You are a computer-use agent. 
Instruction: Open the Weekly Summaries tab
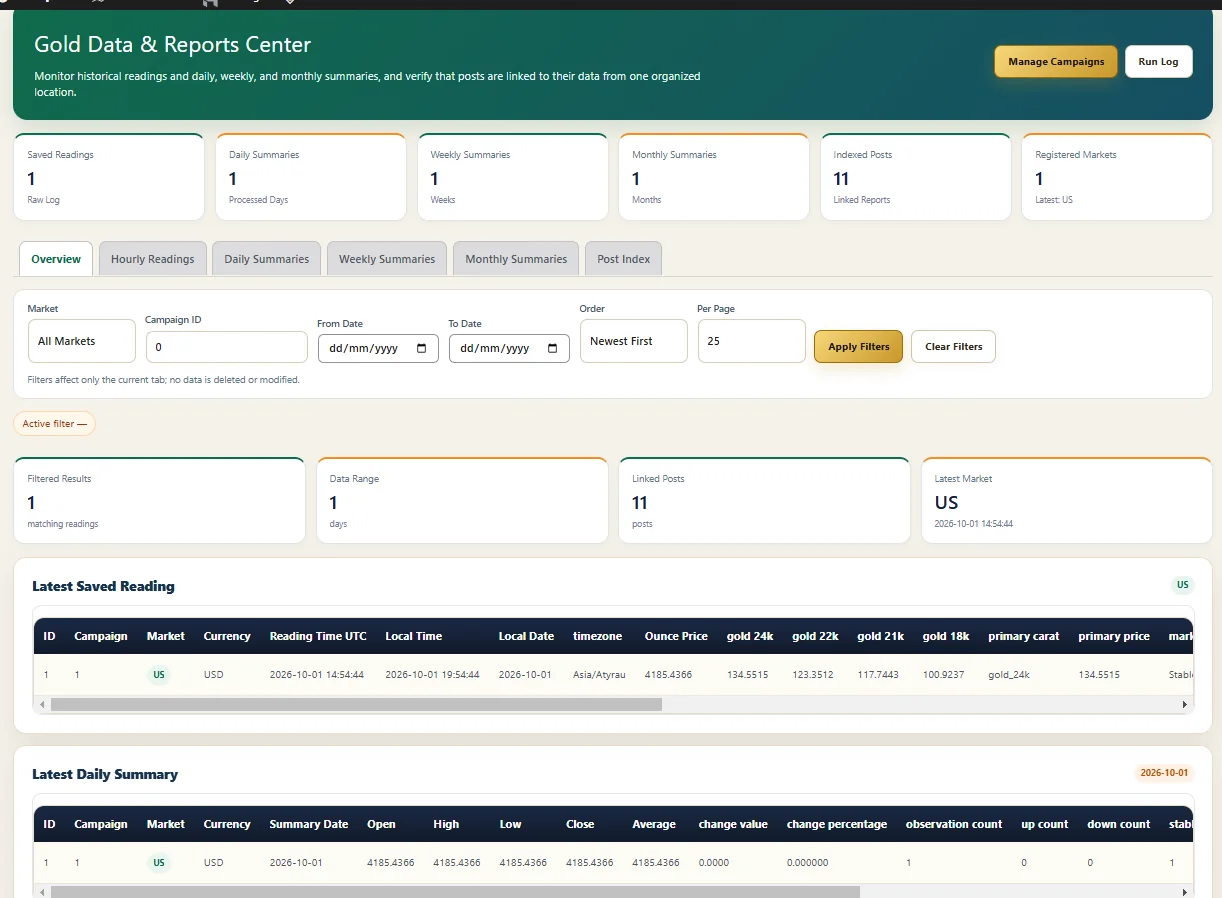[x=387, y=259]
